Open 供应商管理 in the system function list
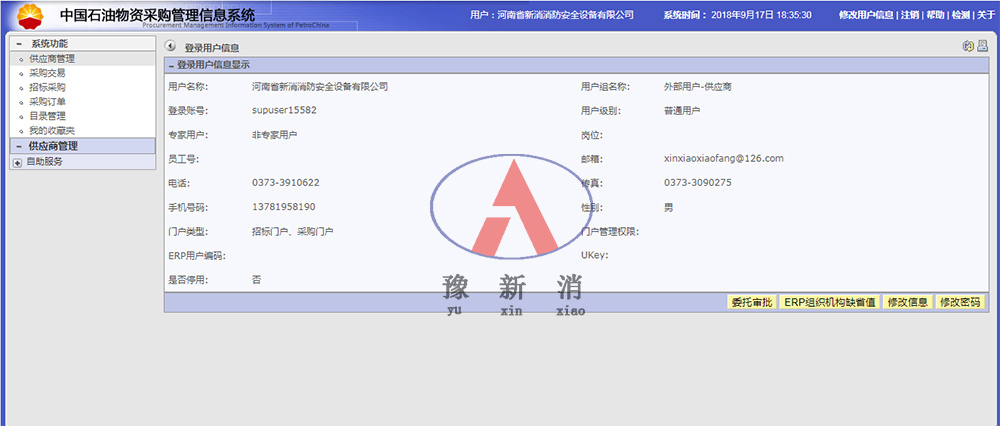The width and height of the screenshot is (1000, 426). [x=52, y=59]
